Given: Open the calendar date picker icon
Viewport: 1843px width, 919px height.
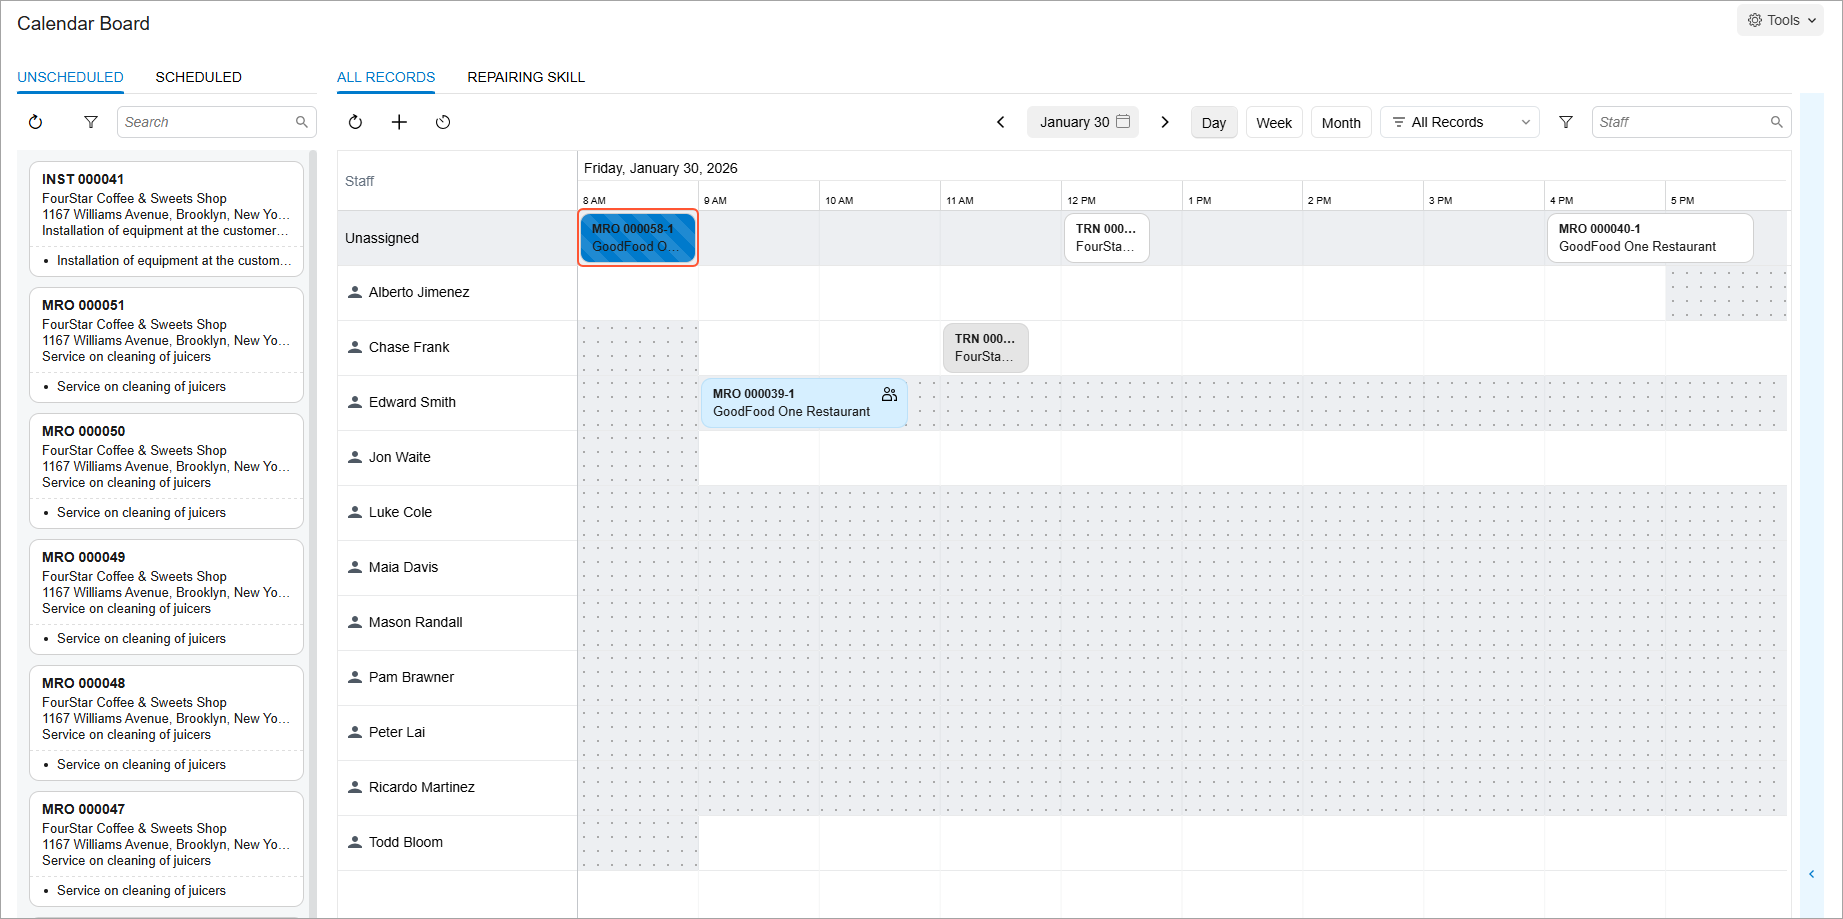Looking at the screenshot, I should click(1123, 121).
